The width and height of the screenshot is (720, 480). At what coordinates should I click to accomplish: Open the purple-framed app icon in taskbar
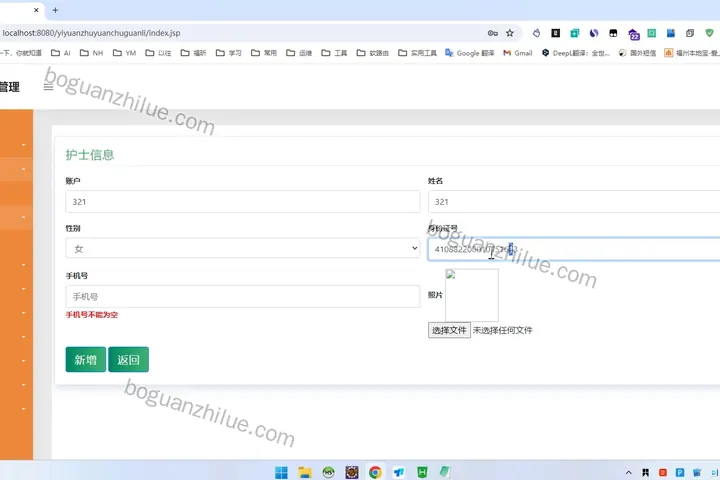tap(352, 472)
